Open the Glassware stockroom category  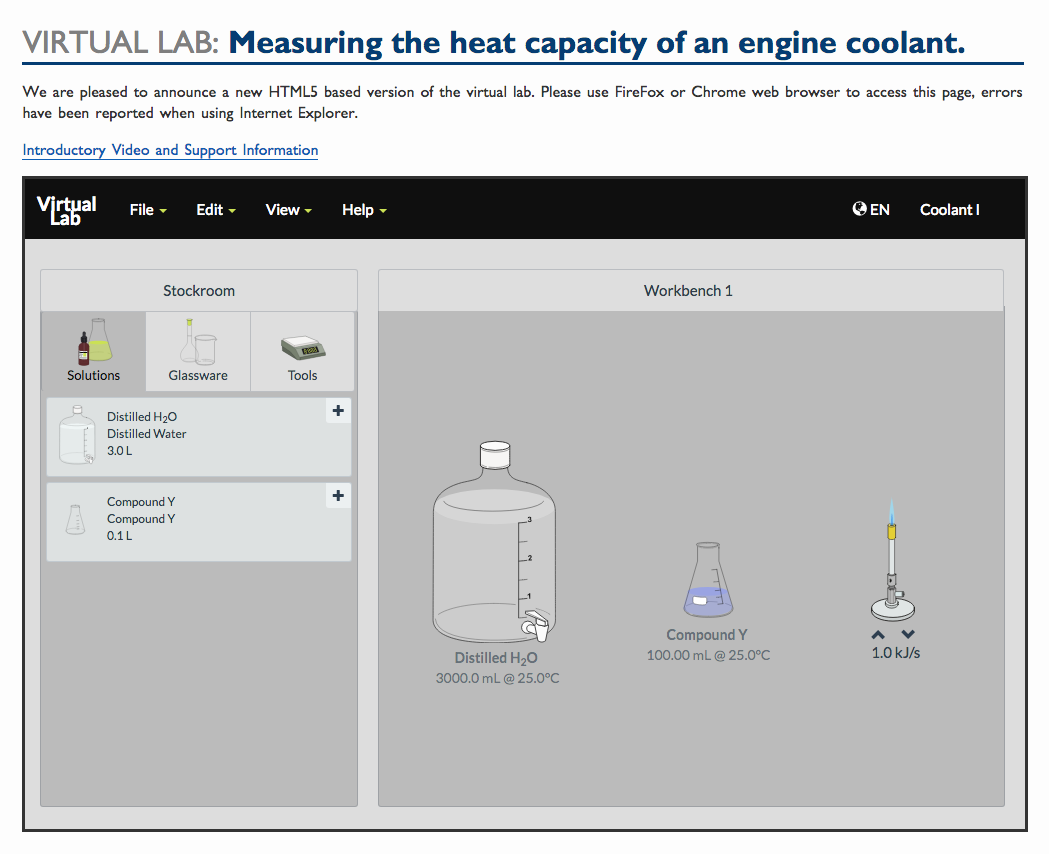click(197, 350)
